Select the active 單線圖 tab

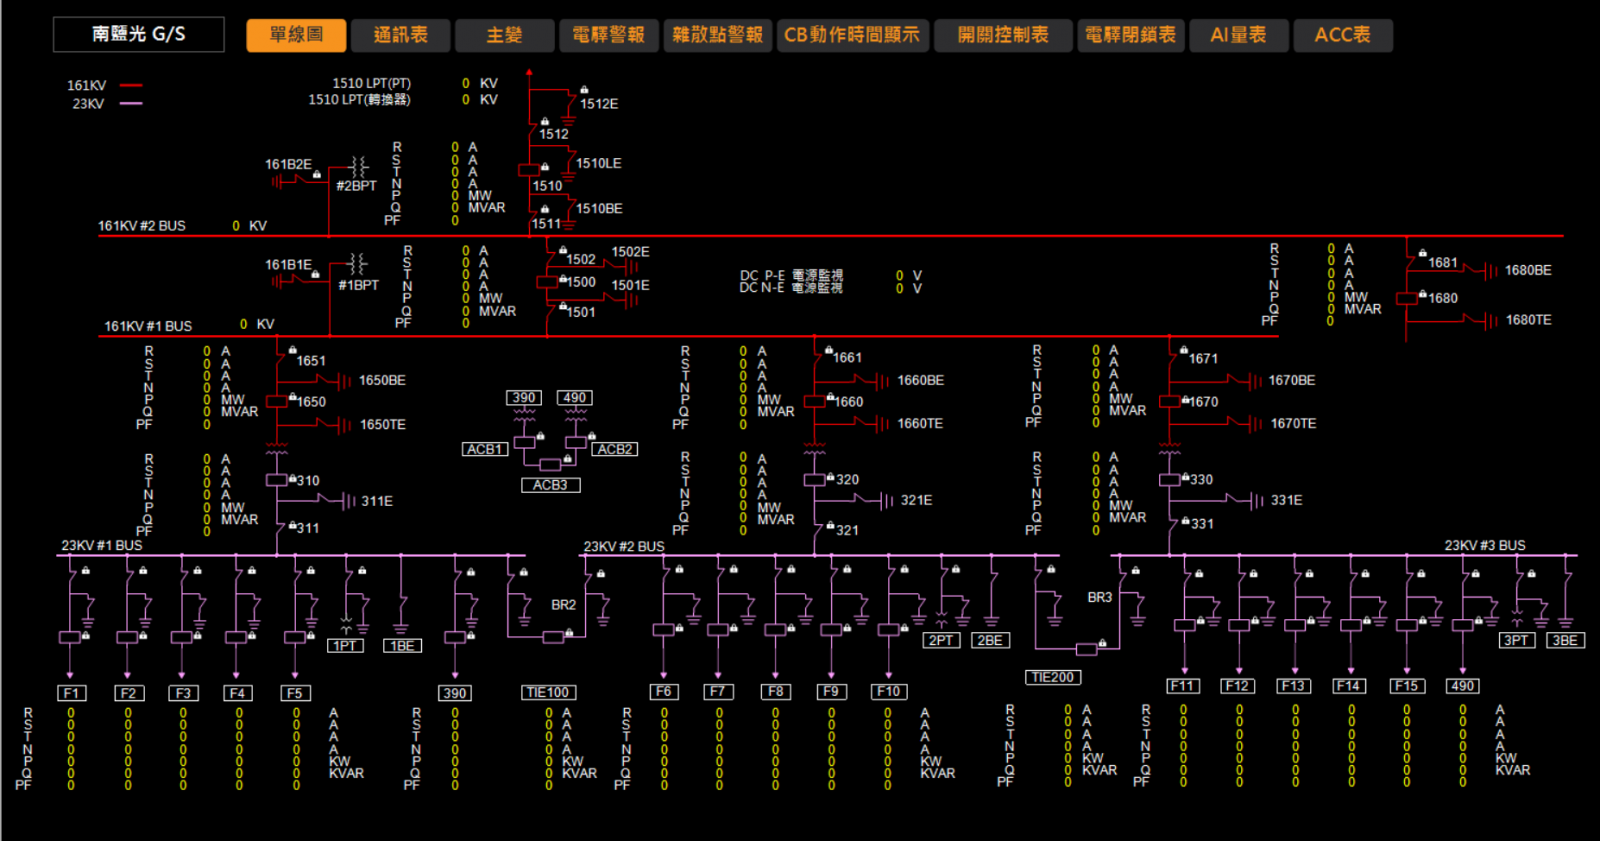296,35
